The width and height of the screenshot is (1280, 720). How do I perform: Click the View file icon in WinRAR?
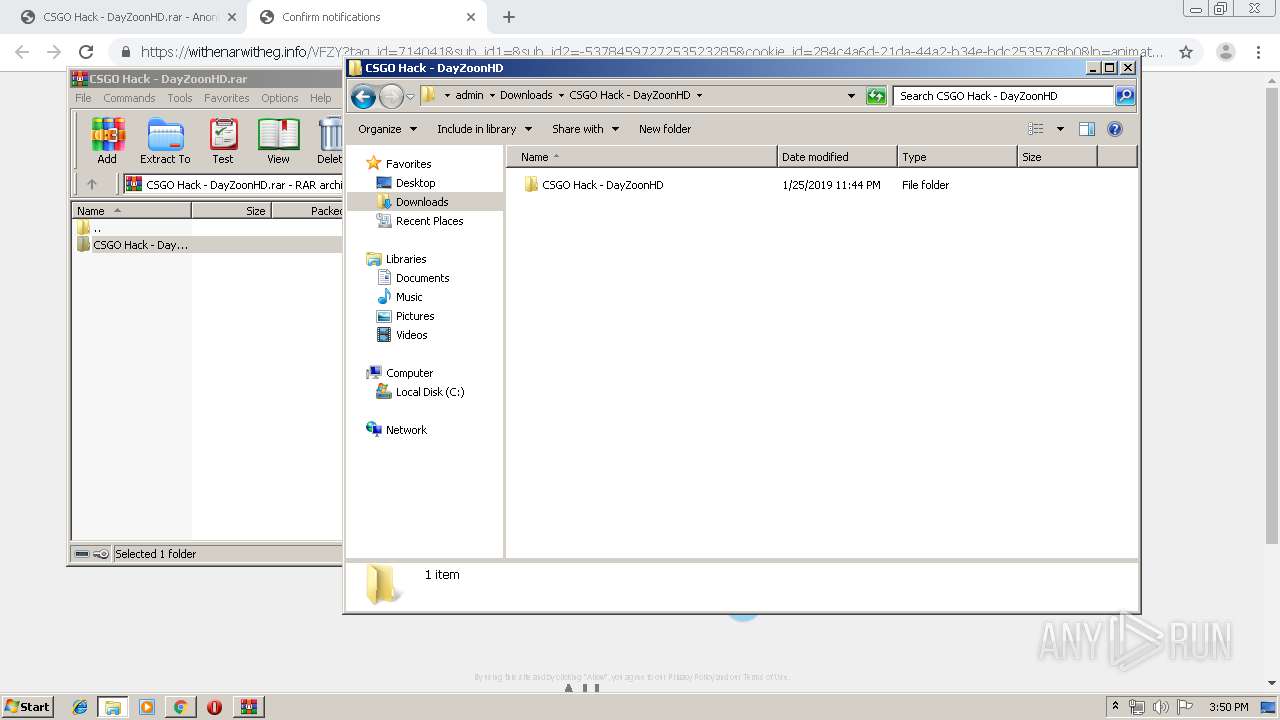278,141
